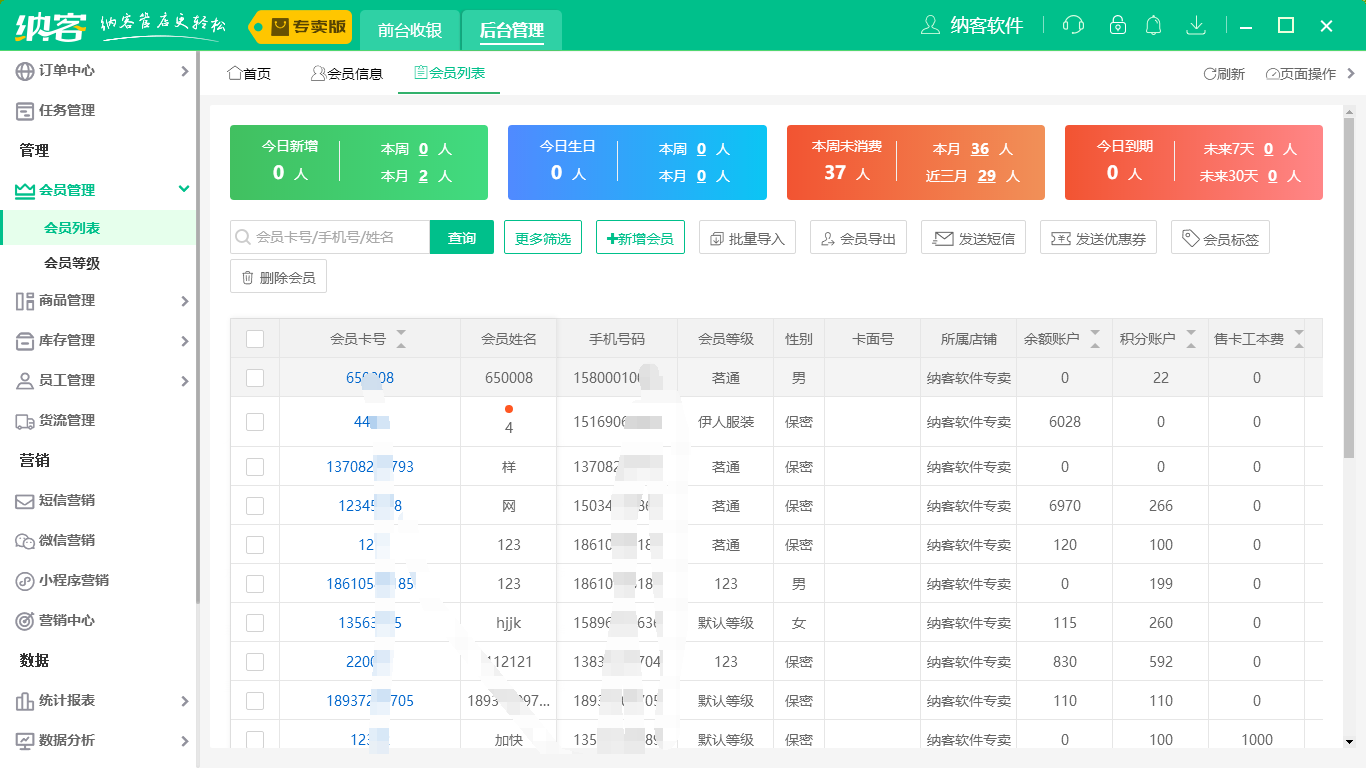This screenshot has height=768, width=1366.
Task: Sort by 会员卡号 column arrow
Action: (x=401, y=340)
